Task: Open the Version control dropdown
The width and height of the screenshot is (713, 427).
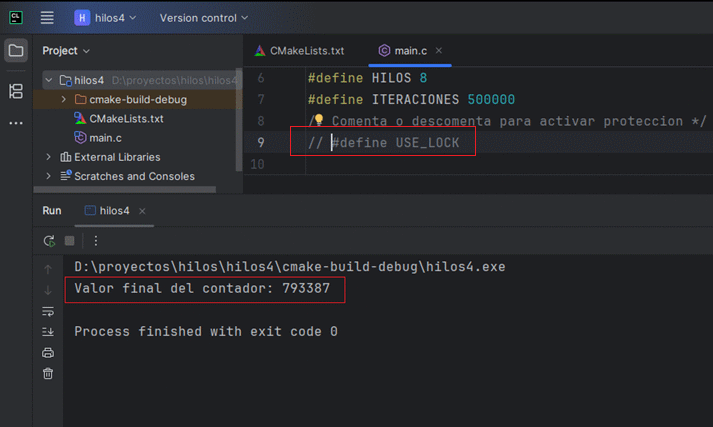Action: click(204, 18)
